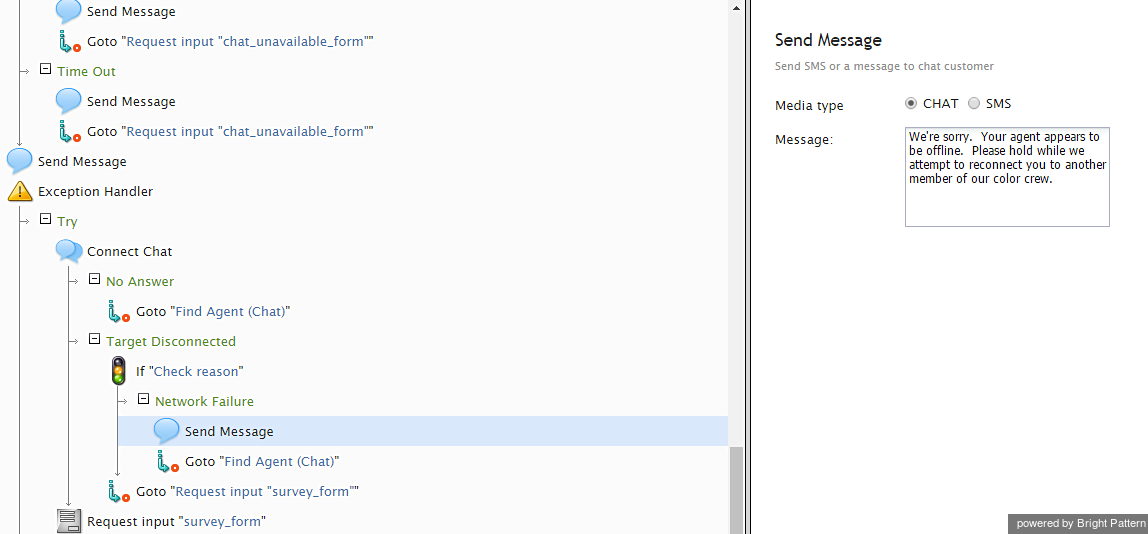Click the Goto icon under the highlighted Send Message
This screenshot has height=534, width=1148.
(x=167, y=462)
